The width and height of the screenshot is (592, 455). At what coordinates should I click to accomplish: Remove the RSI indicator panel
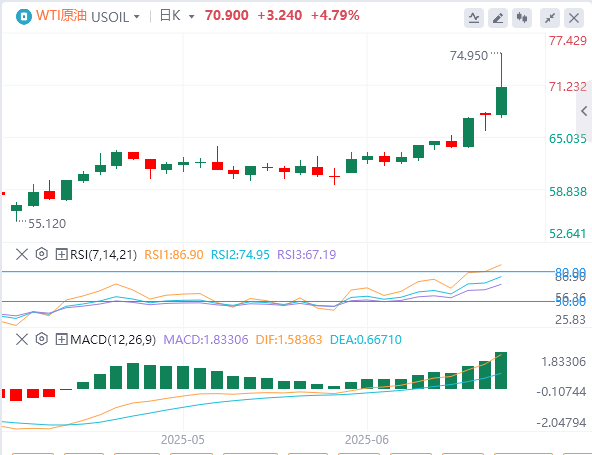click(x=22, y=254)
